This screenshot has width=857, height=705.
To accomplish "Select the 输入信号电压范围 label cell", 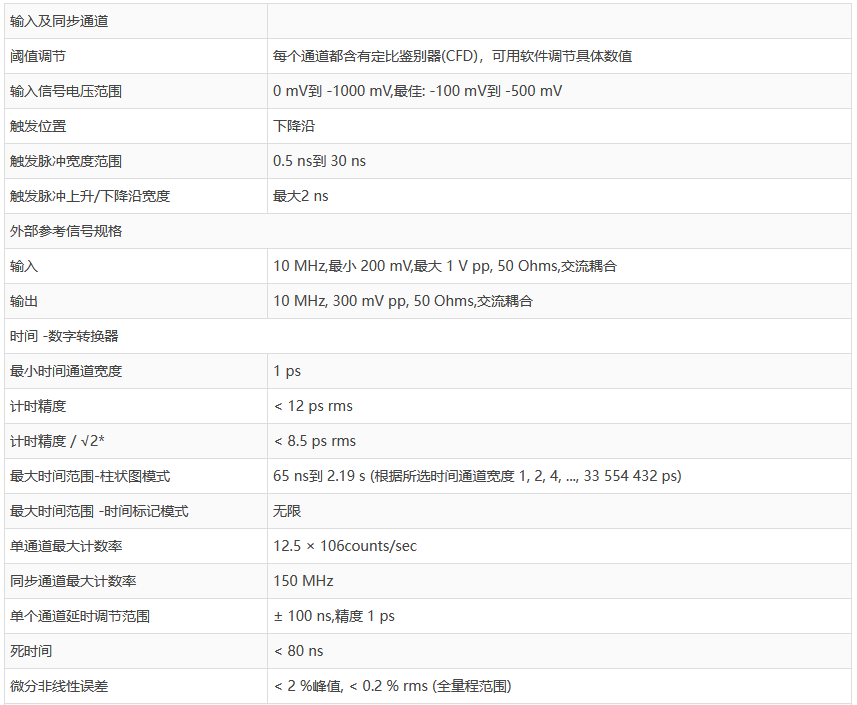I will pyautogui.click(x=66, y=91).
